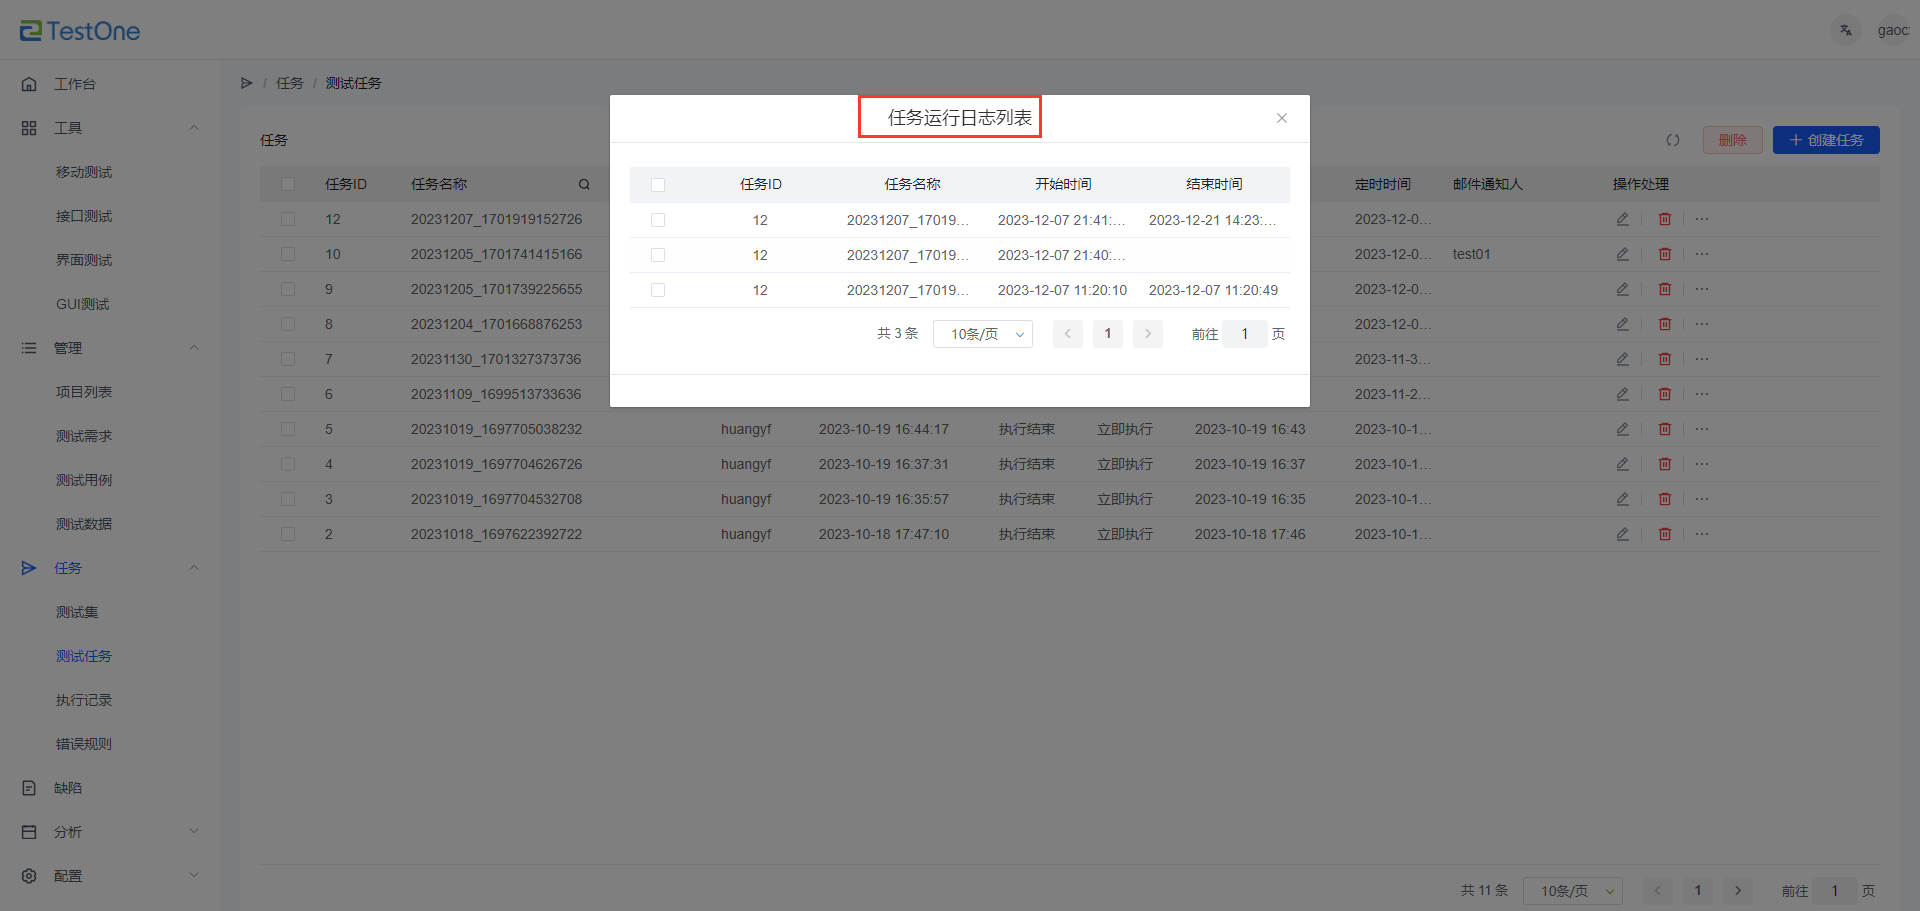Click the TestOne logo
Image resolution: width=1920 pixels, height=911 pixels.
[80, 31]
